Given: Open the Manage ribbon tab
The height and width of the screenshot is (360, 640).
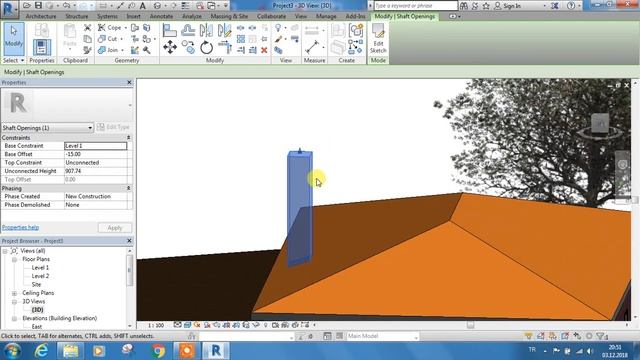Looking at the screenshot, I should pyautogui.click(x=326, y=16).
